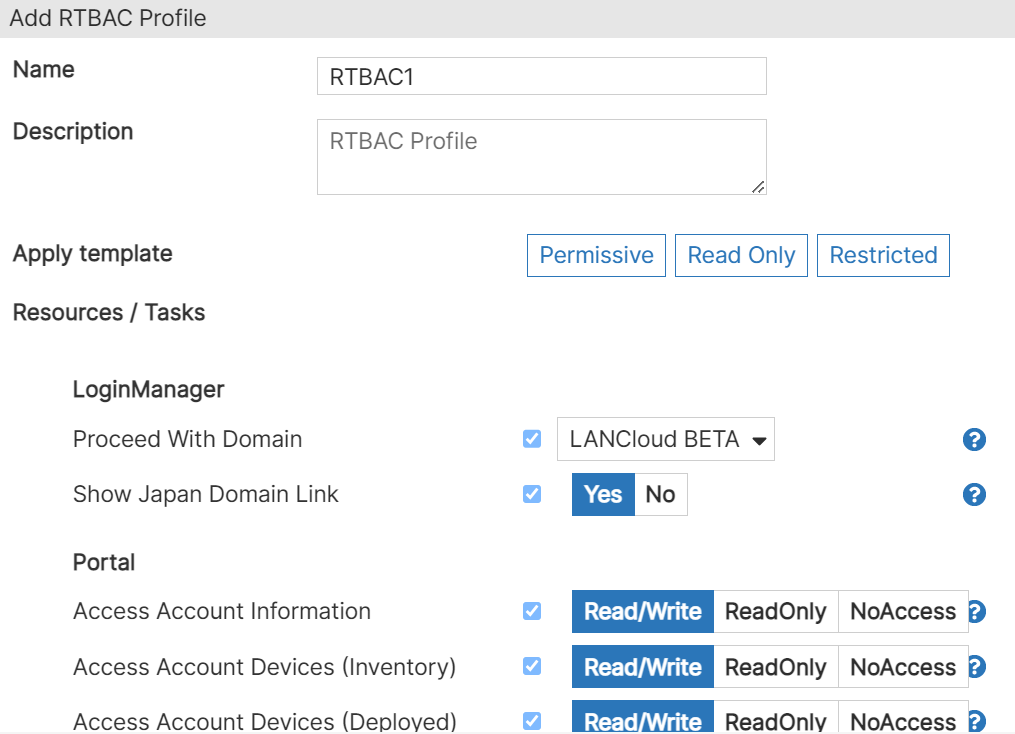Uncheck the Show Japan Domain Link checkbox
This screenshot has height=734, width=1015.
pyautogui.click(x=531, y=494)
